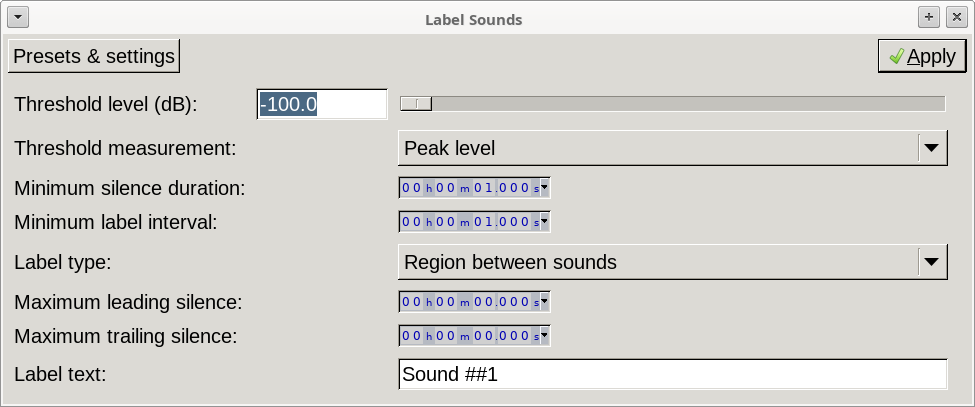
Task: Click the Threshold level slider handle
Action: (416, 104)
